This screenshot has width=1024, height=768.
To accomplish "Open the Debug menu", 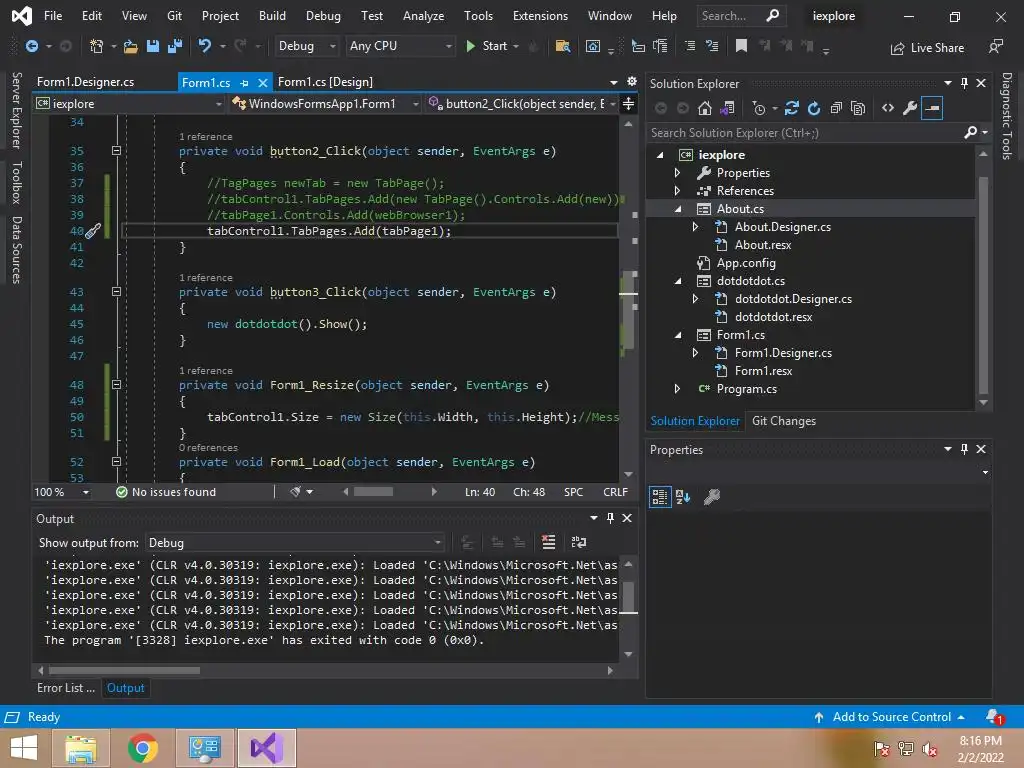I will 323,16.
